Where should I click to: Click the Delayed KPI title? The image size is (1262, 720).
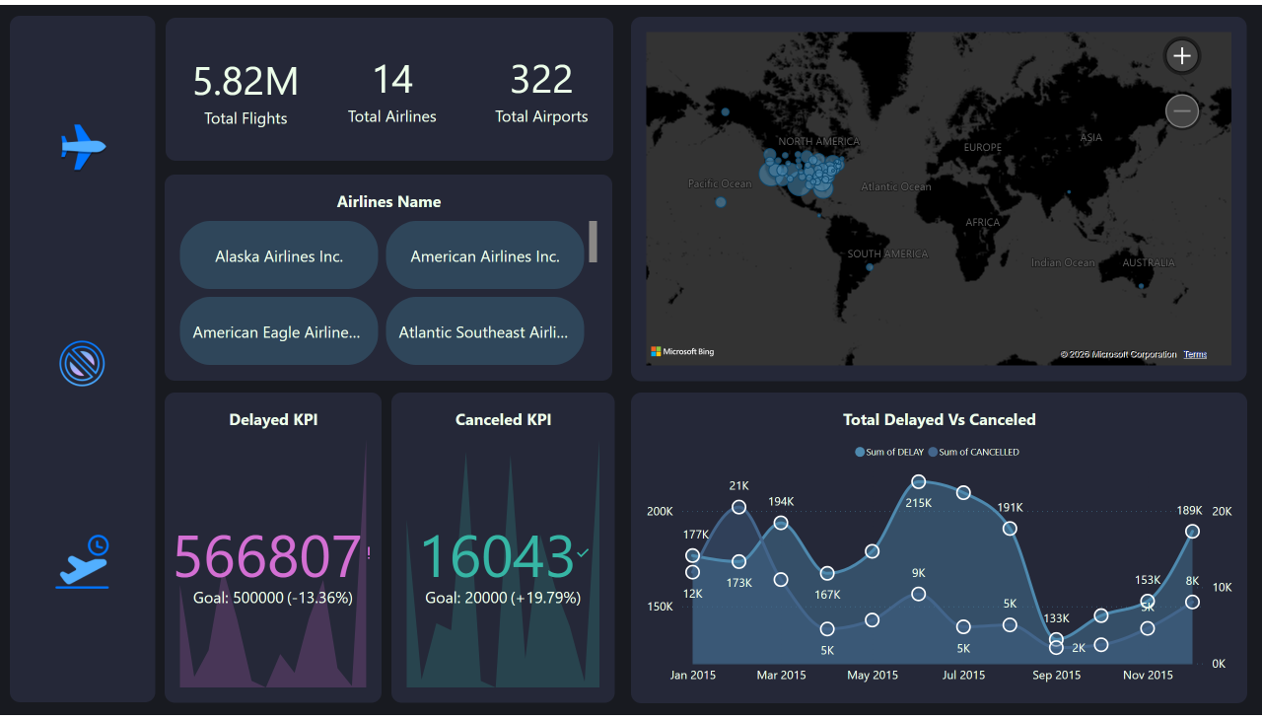[273, 420]
